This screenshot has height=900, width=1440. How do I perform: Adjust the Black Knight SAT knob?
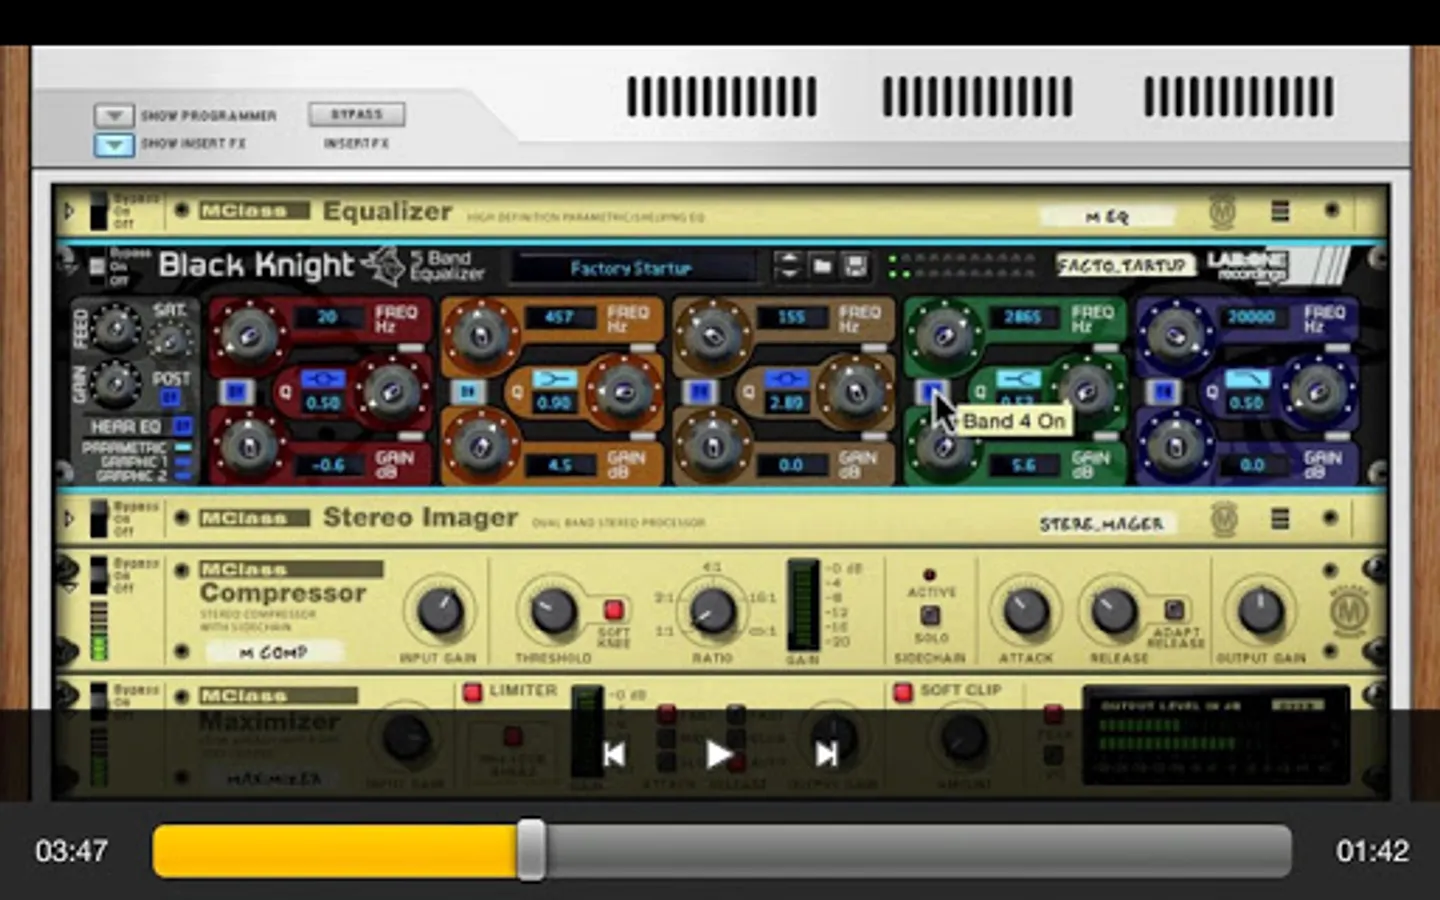pyautogui.click(x=171, y=342)
